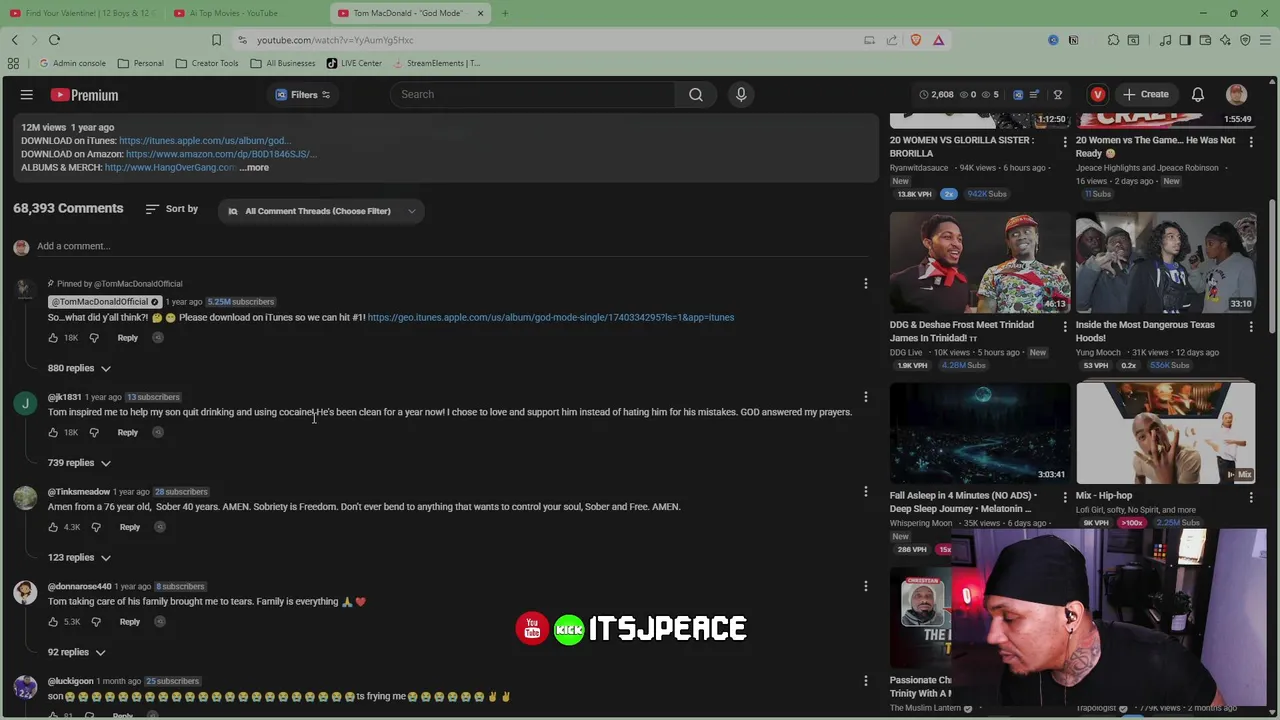
Task: Open the Amazon download link in description
Action: tap(221, 154)
